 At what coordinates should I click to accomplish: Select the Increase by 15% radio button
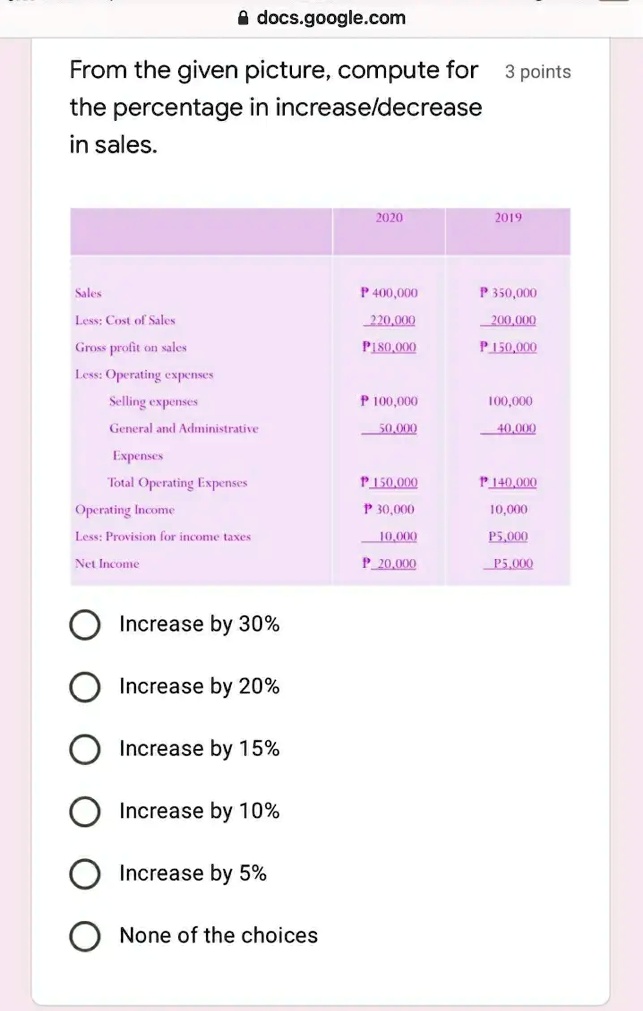tap(84, 749)
